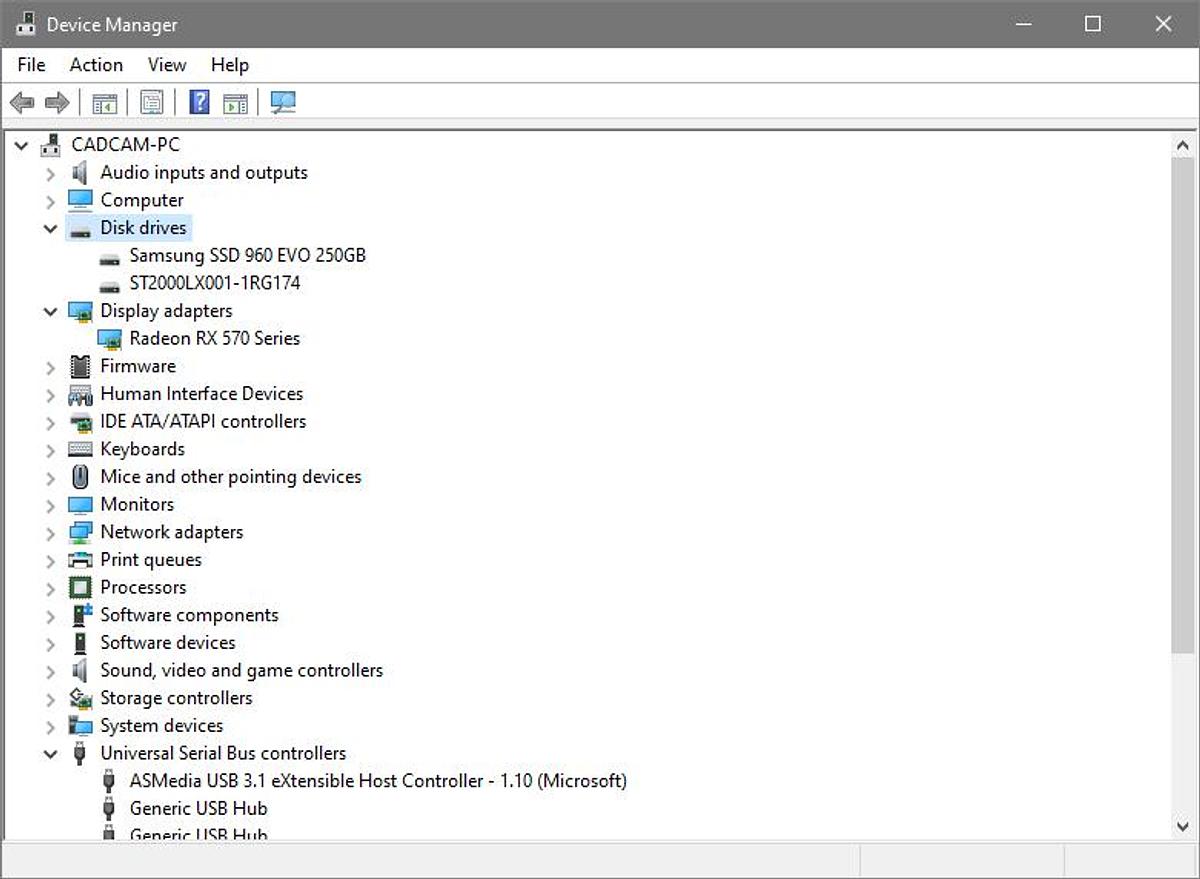Select the CADCAM-PC root node
Screen dimensions: 1200x879
(125, 145)
